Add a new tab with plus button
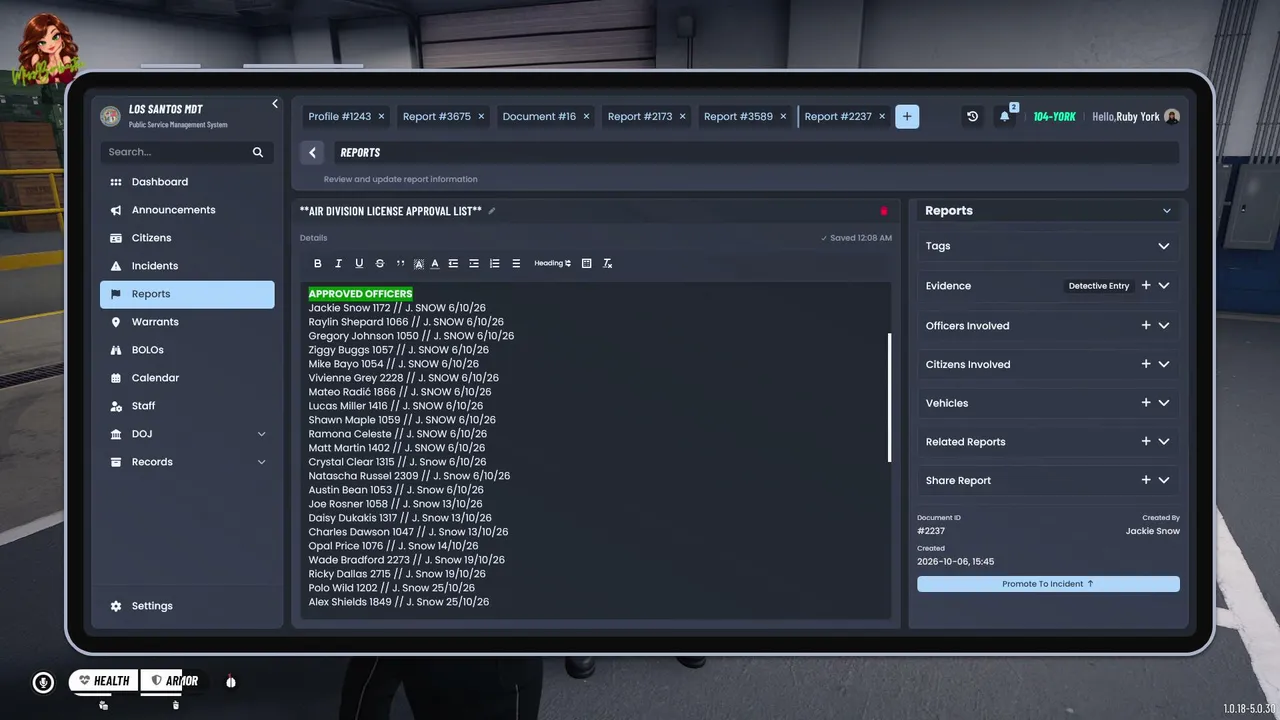 pos(907,117)
